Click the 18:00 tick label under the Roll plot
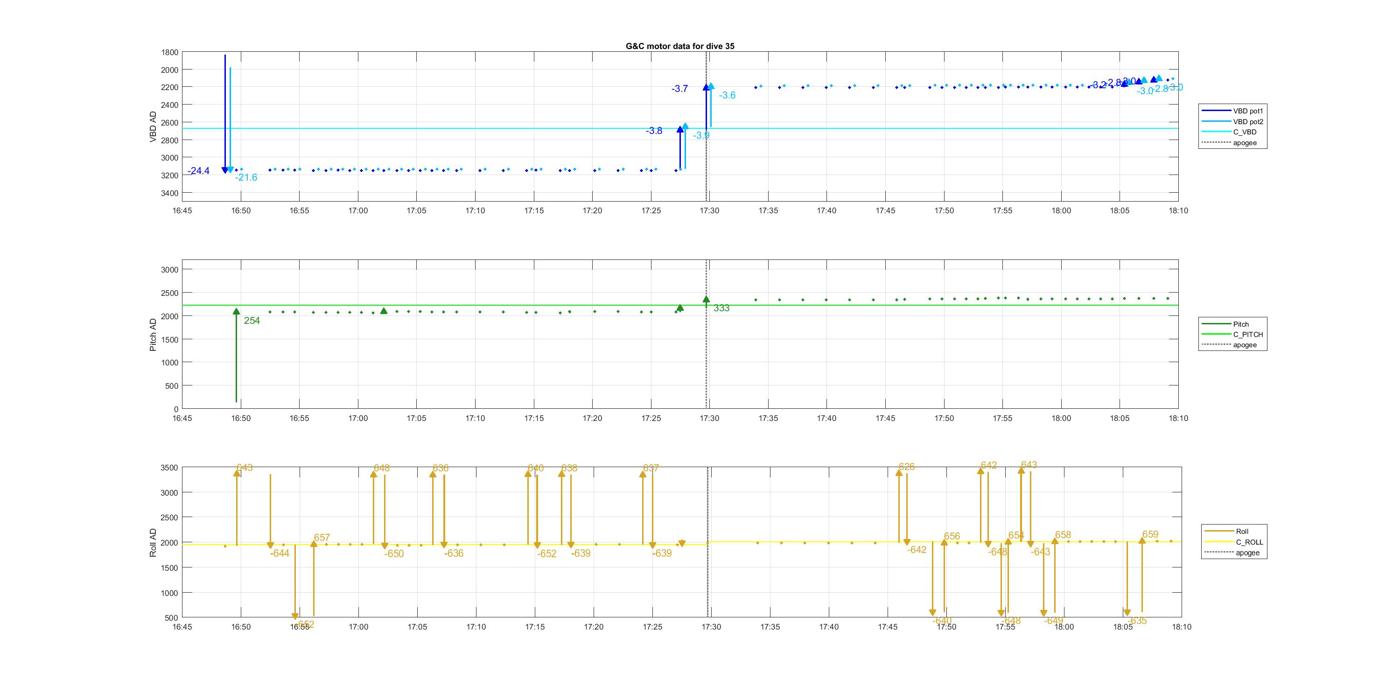 pyautogui.click(x=1064, y=627)
